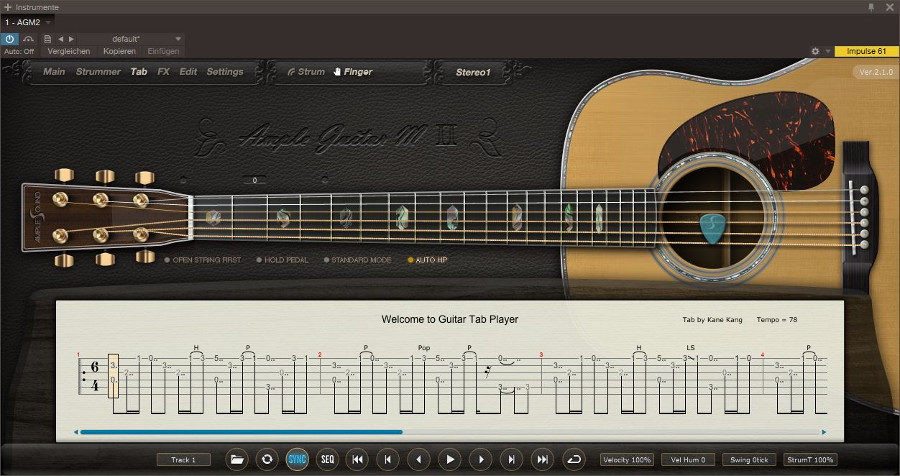
Task: Toggle OPEN STRING FIRST option
Action: point(203,260)
